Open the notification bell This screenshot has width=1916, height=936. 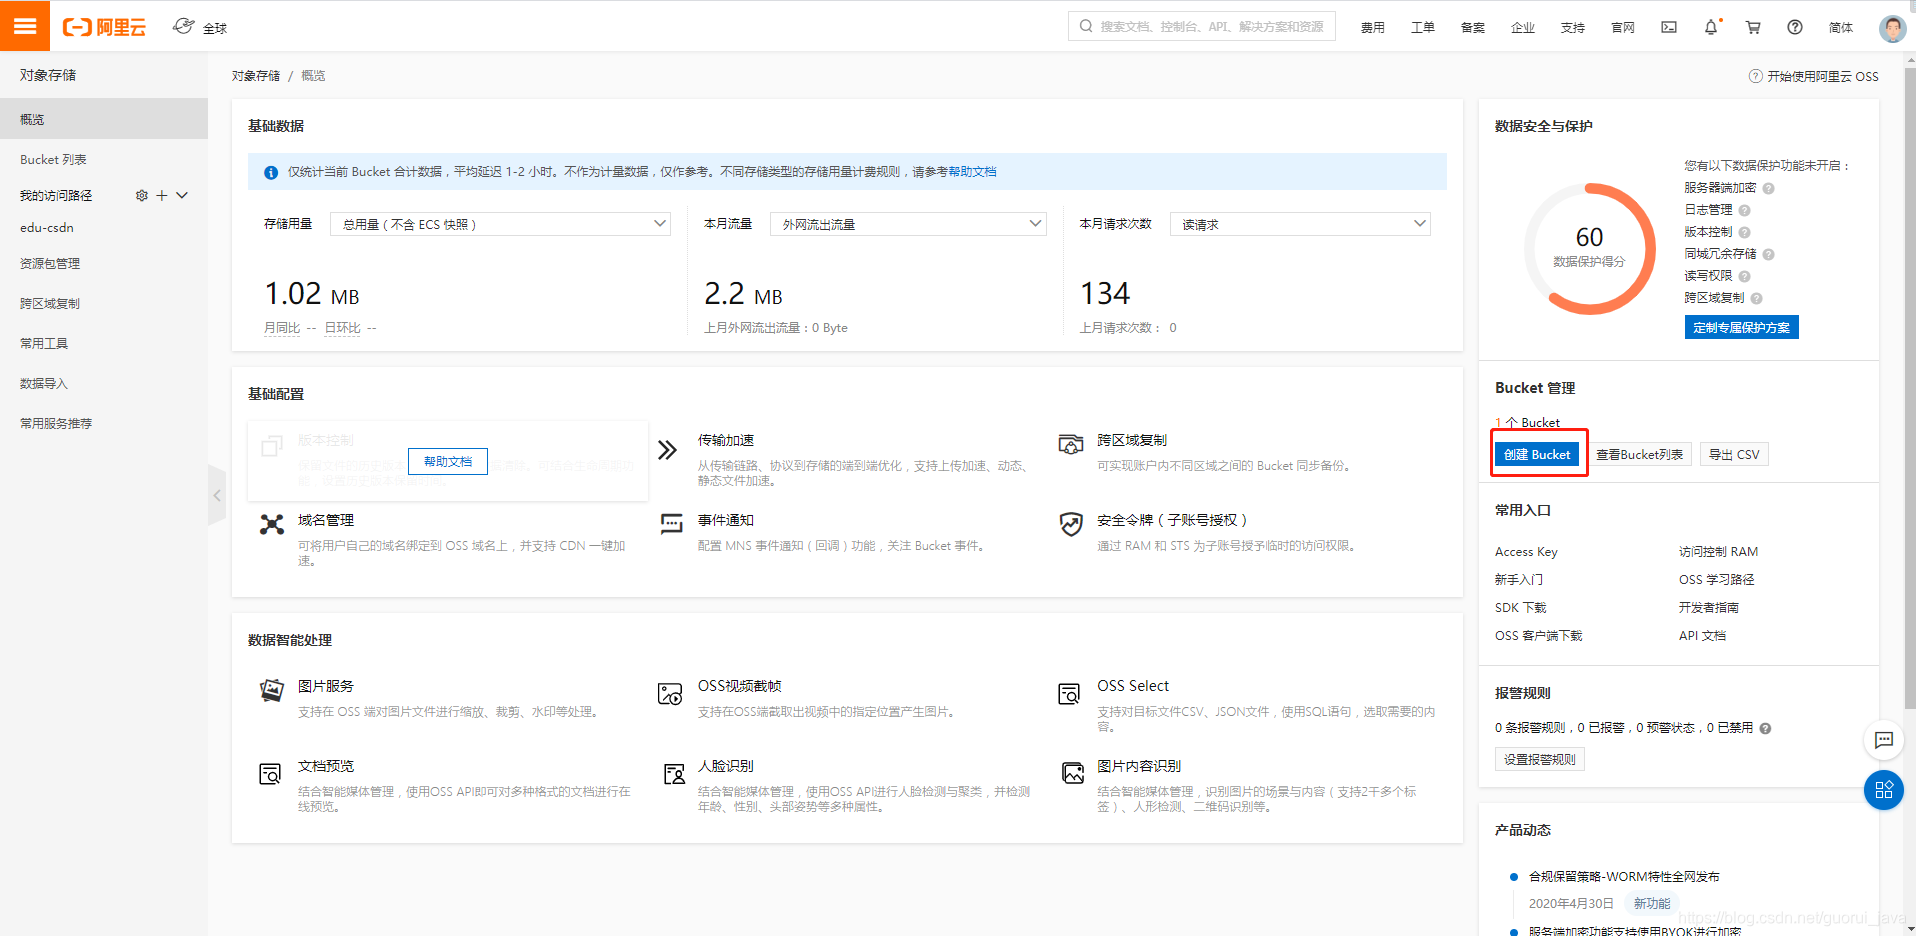click(1711, 27)
